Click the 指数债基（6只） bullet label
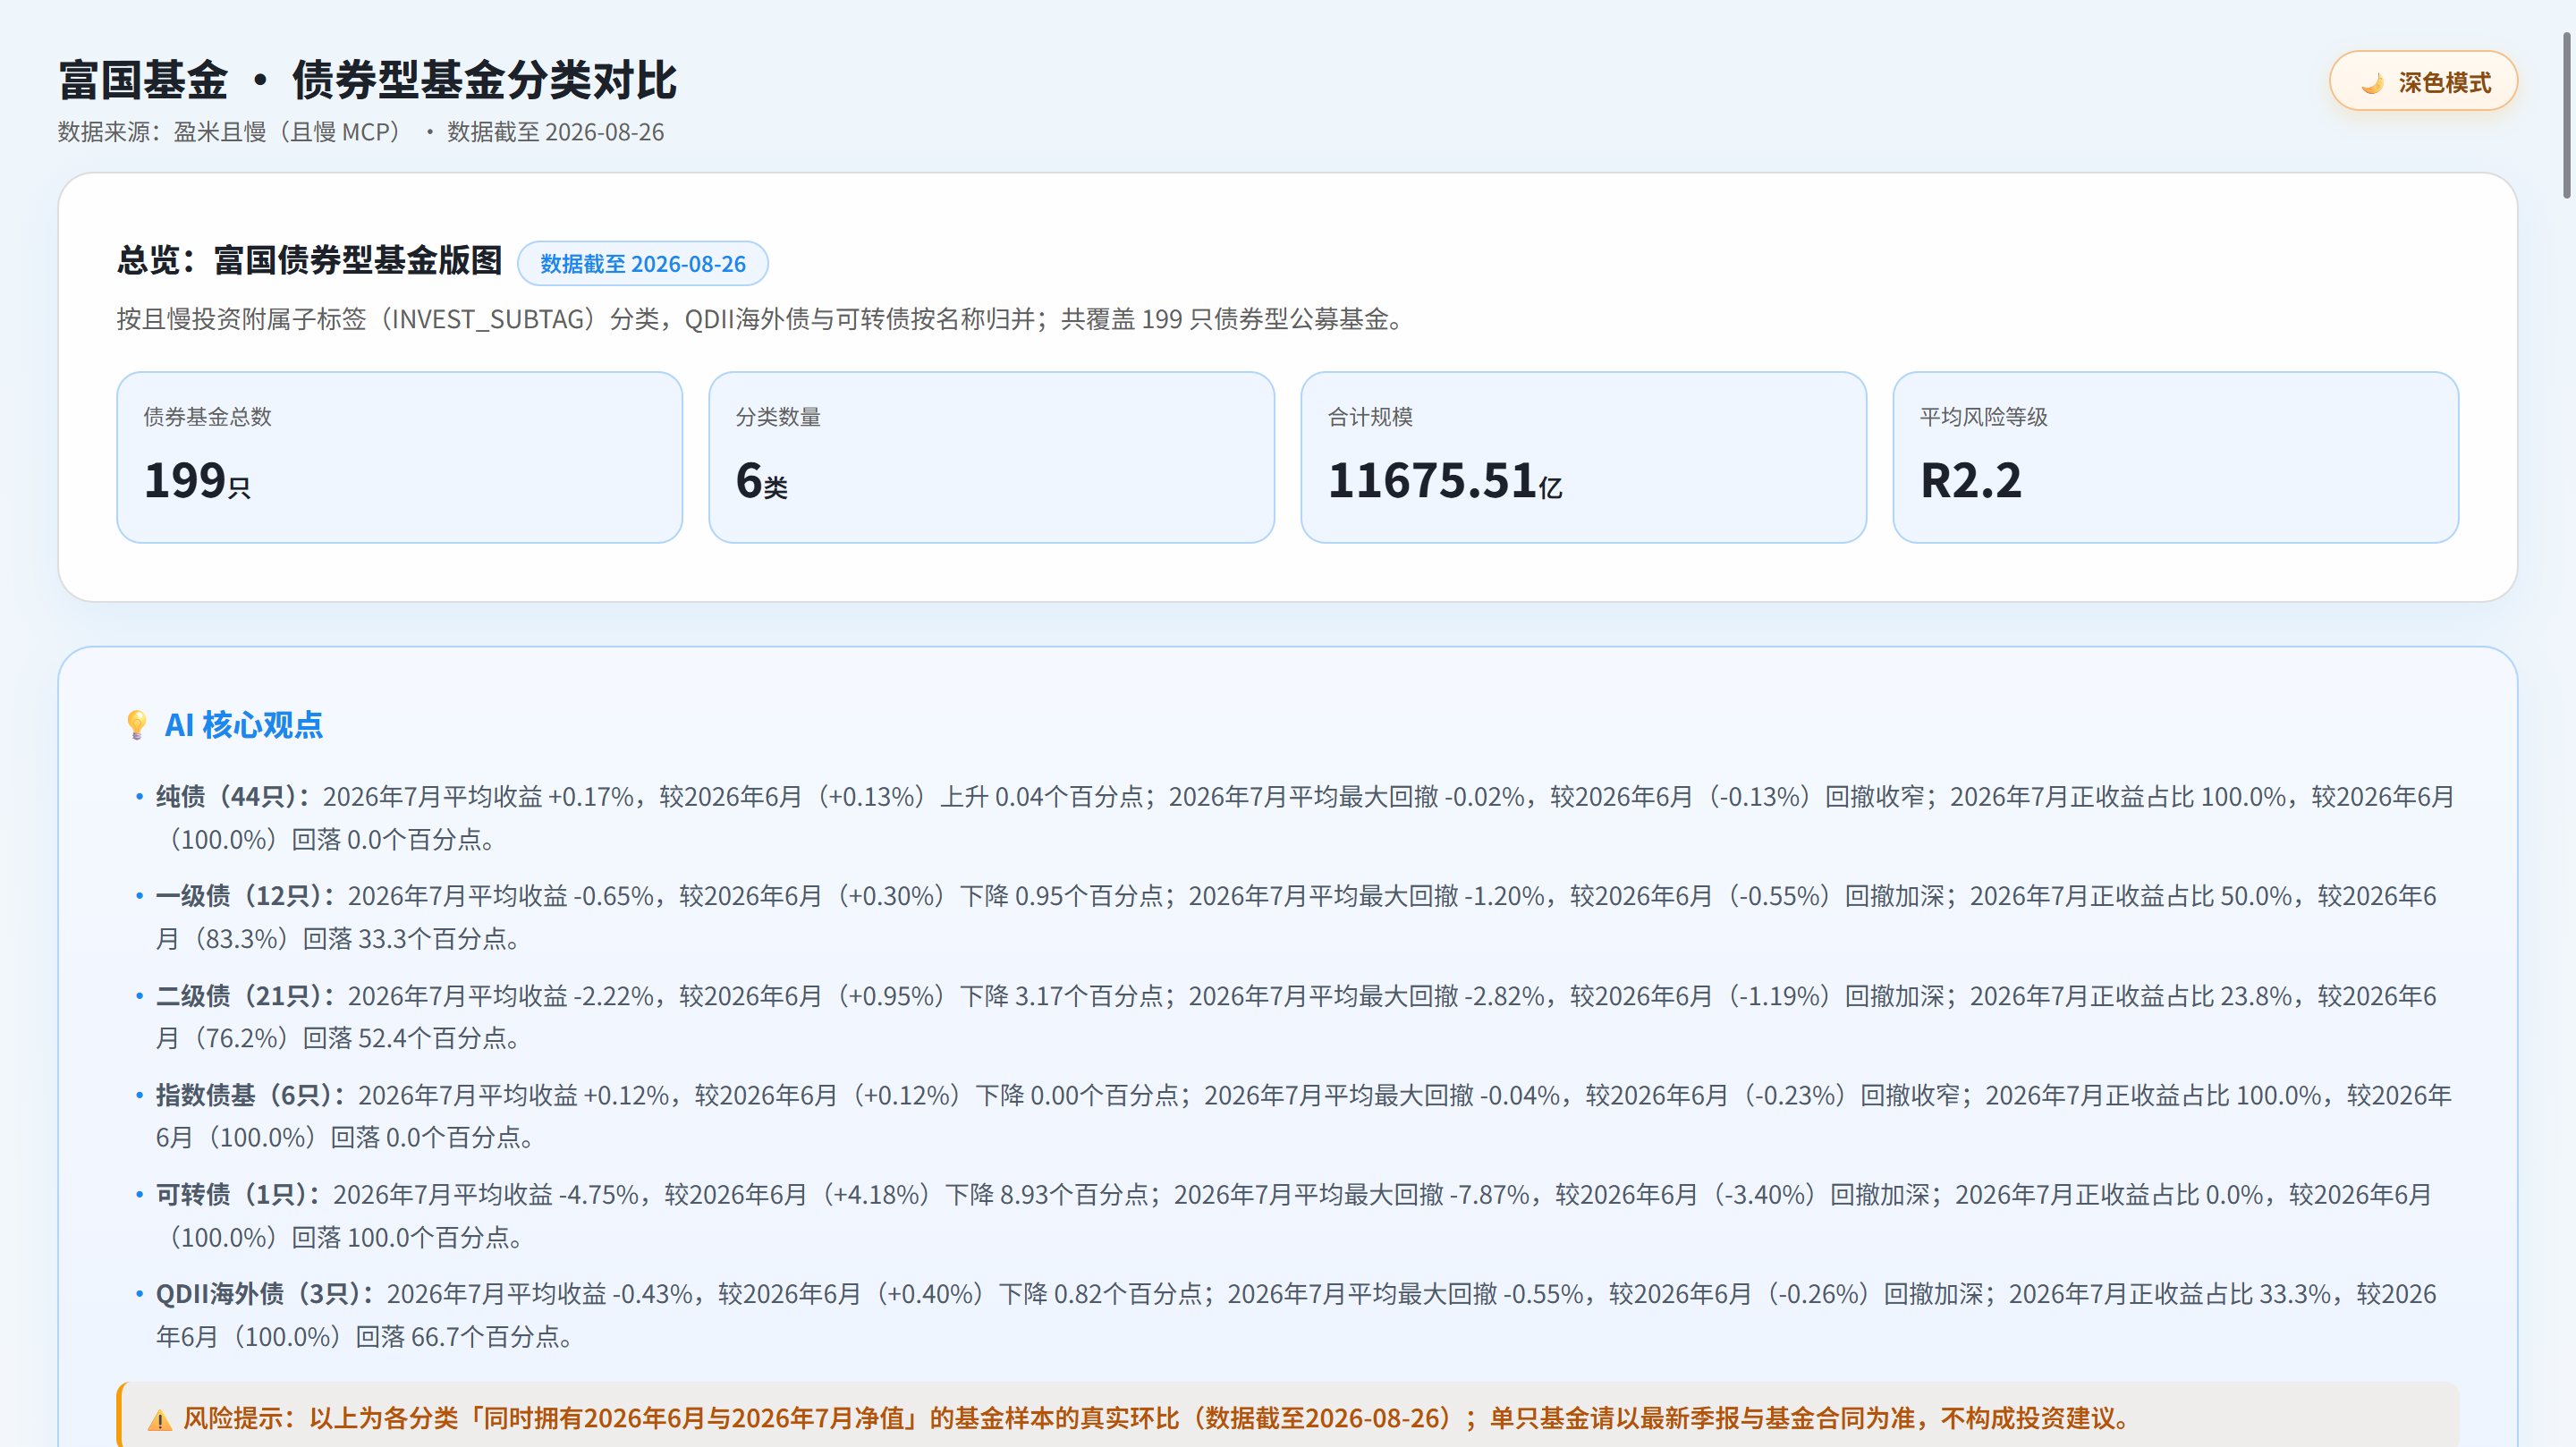 click(x=252, y=1096)
